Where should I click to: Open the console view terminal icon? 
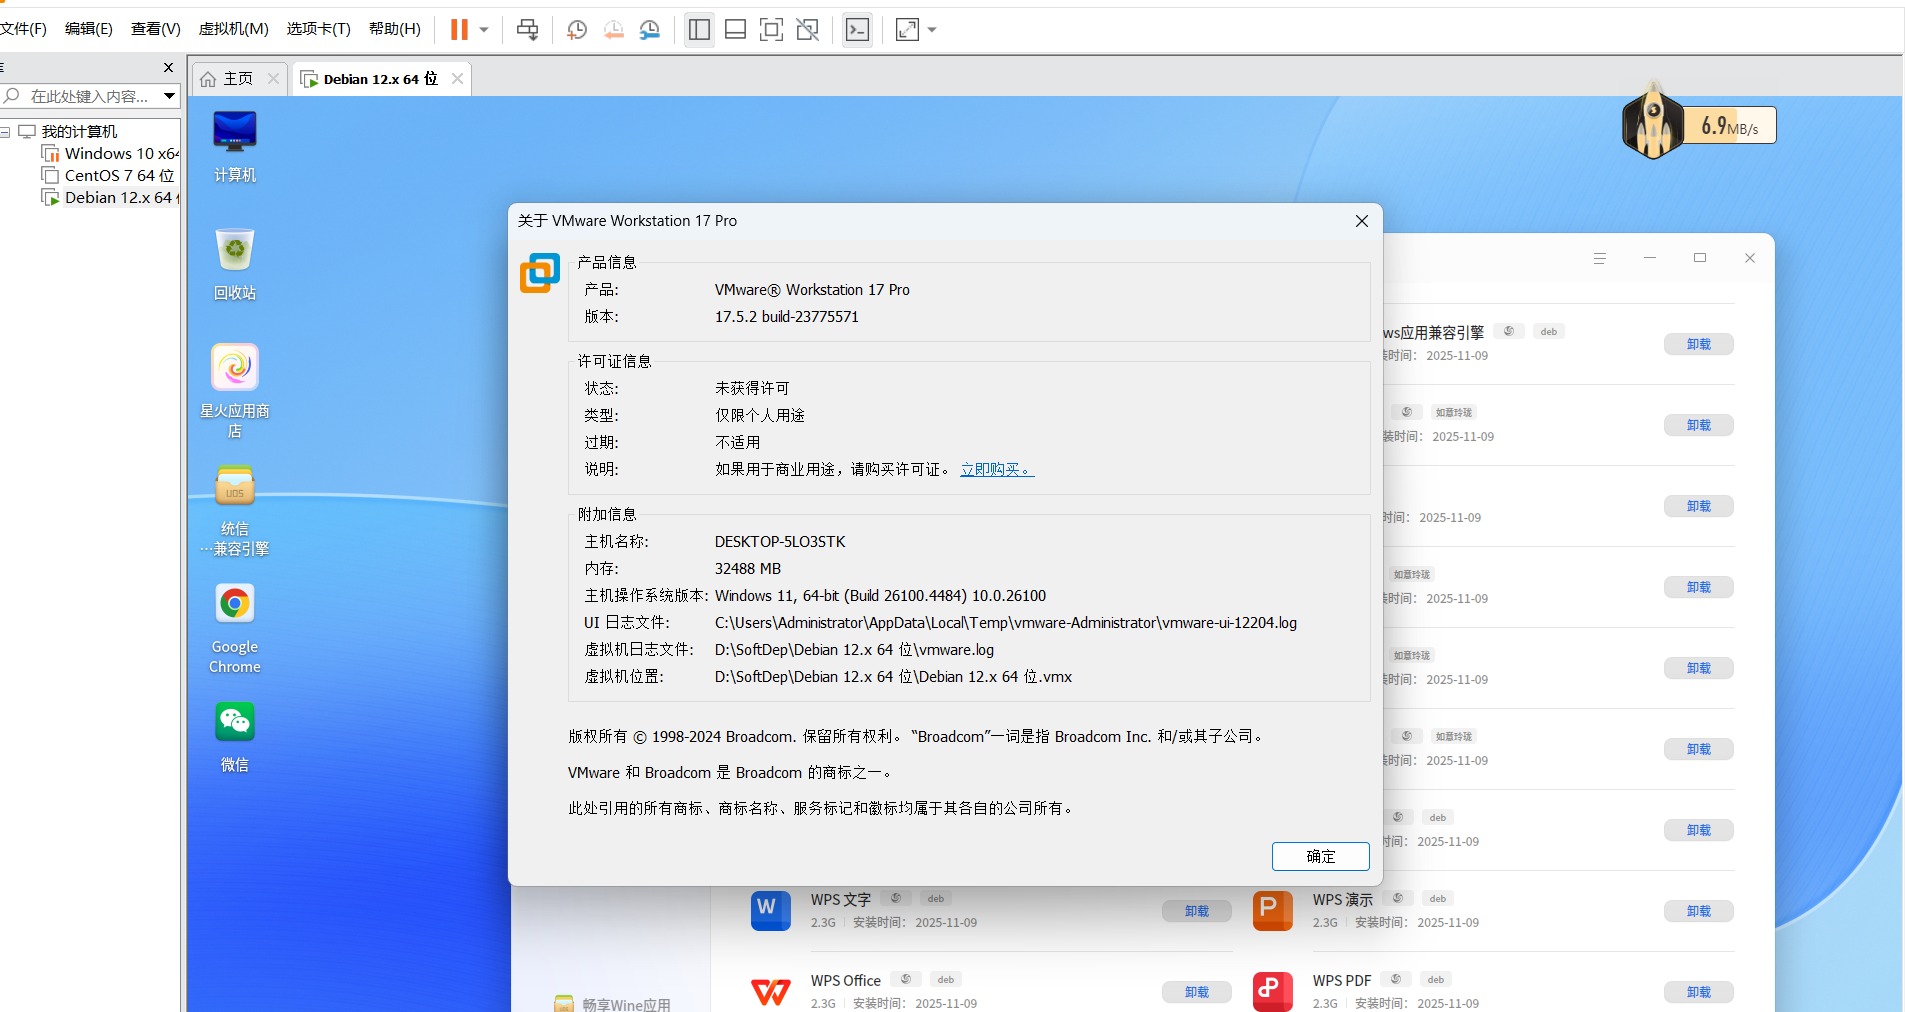[x=858, y=30]
